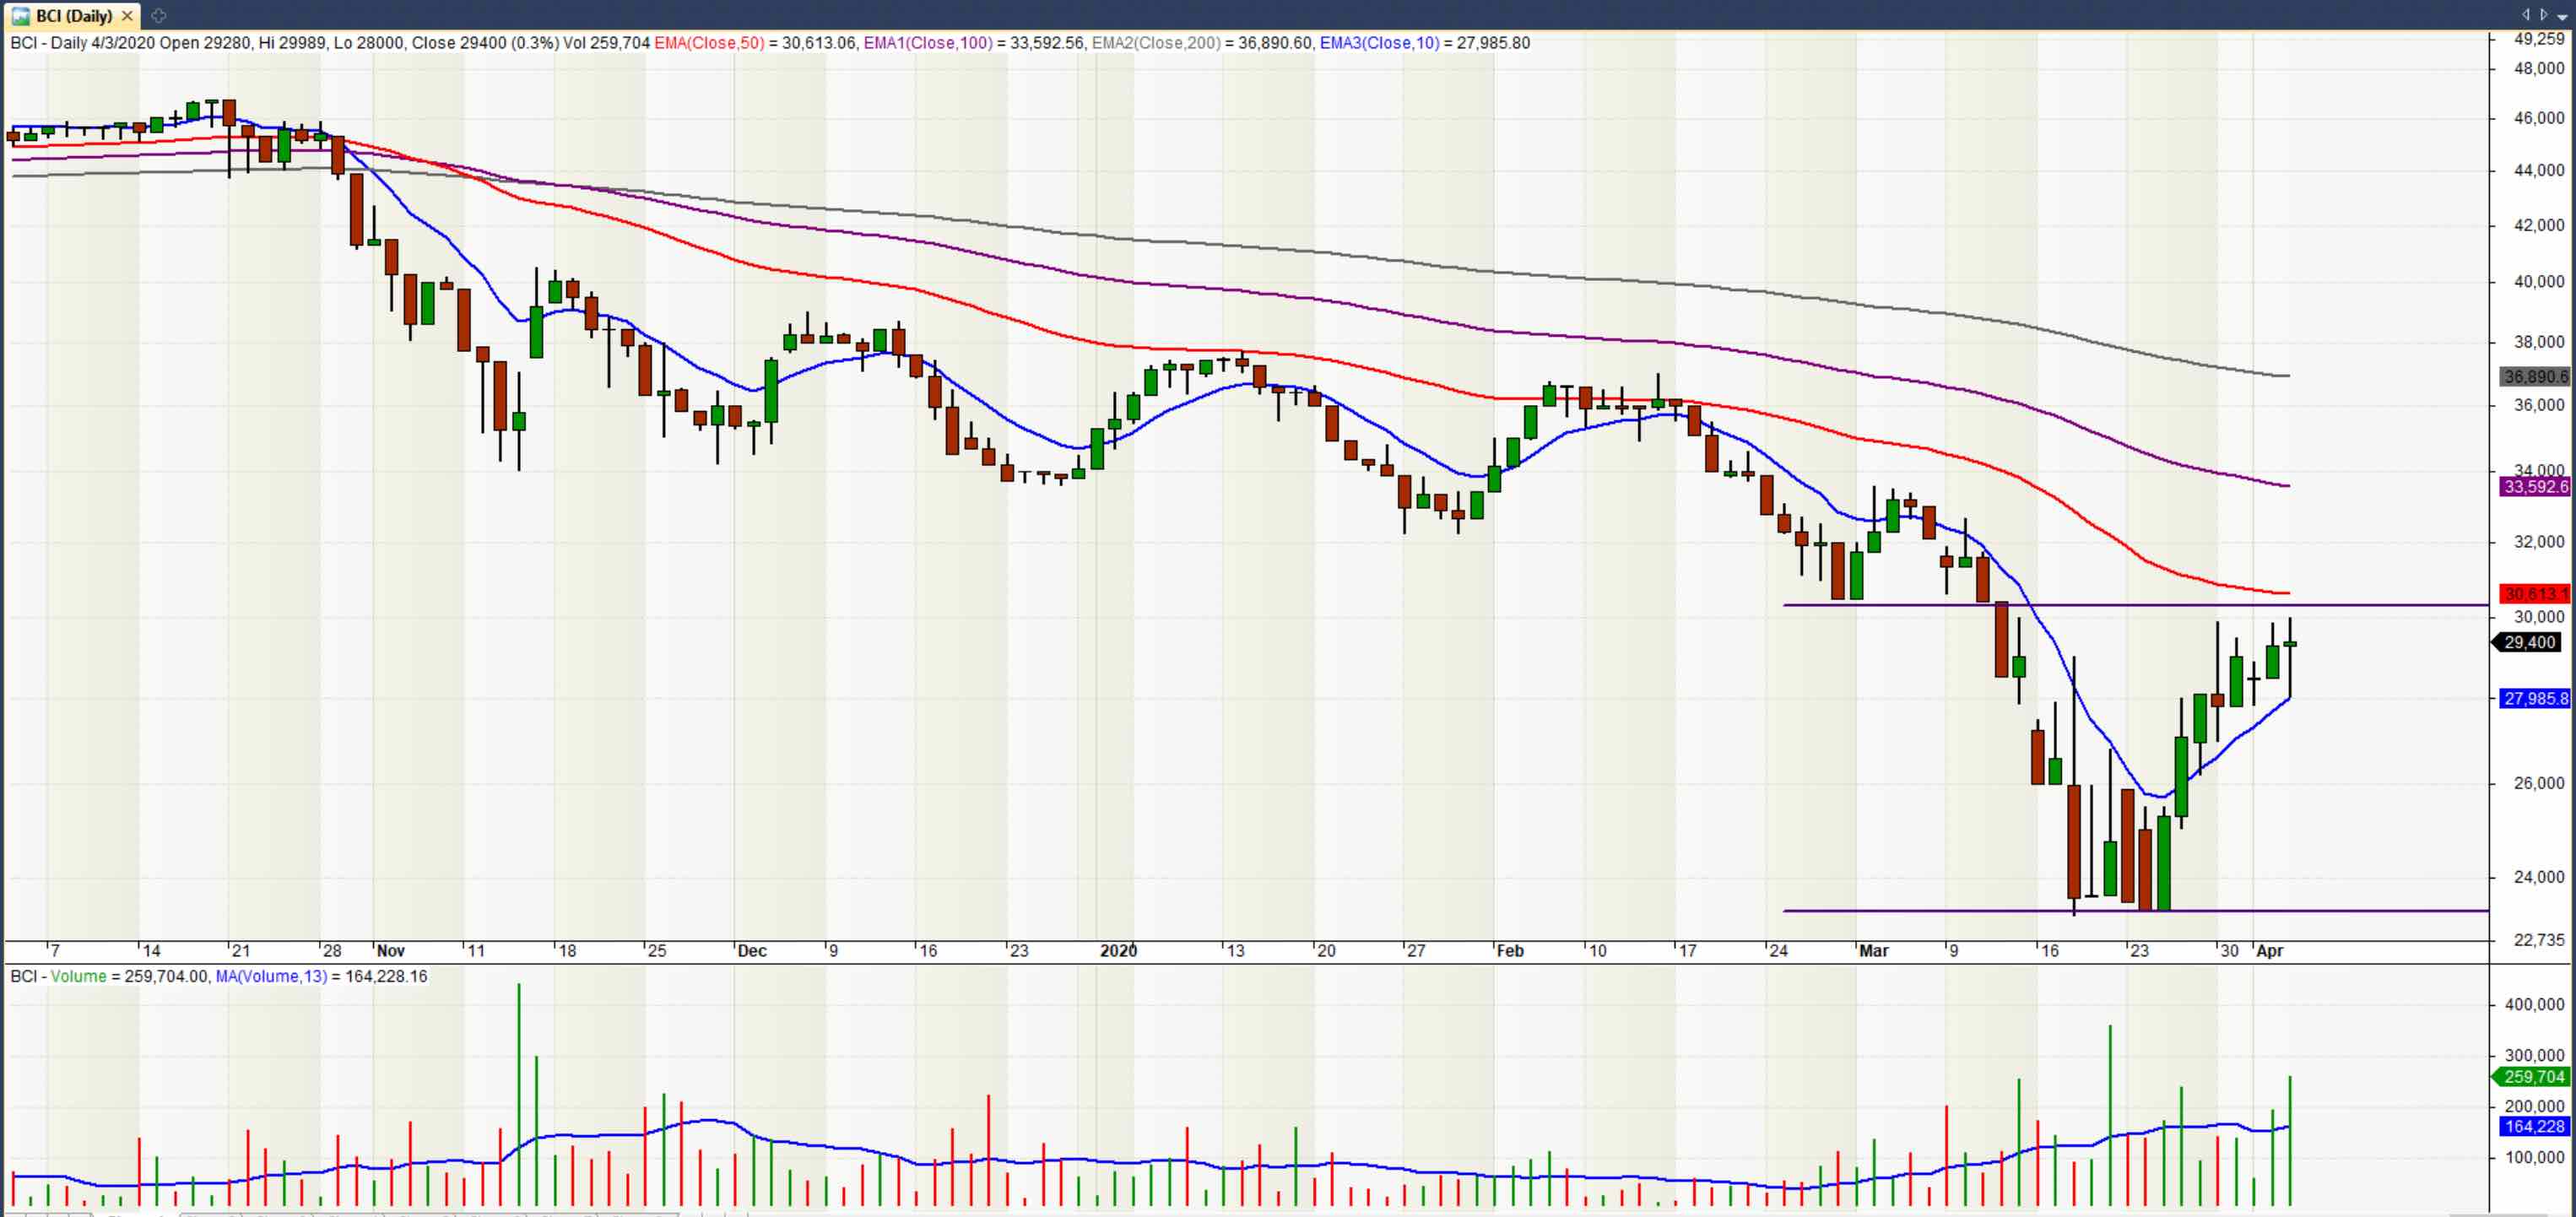Click the red 30,613 price axis marker
2576x1217 pixels.
[2533, 594]
